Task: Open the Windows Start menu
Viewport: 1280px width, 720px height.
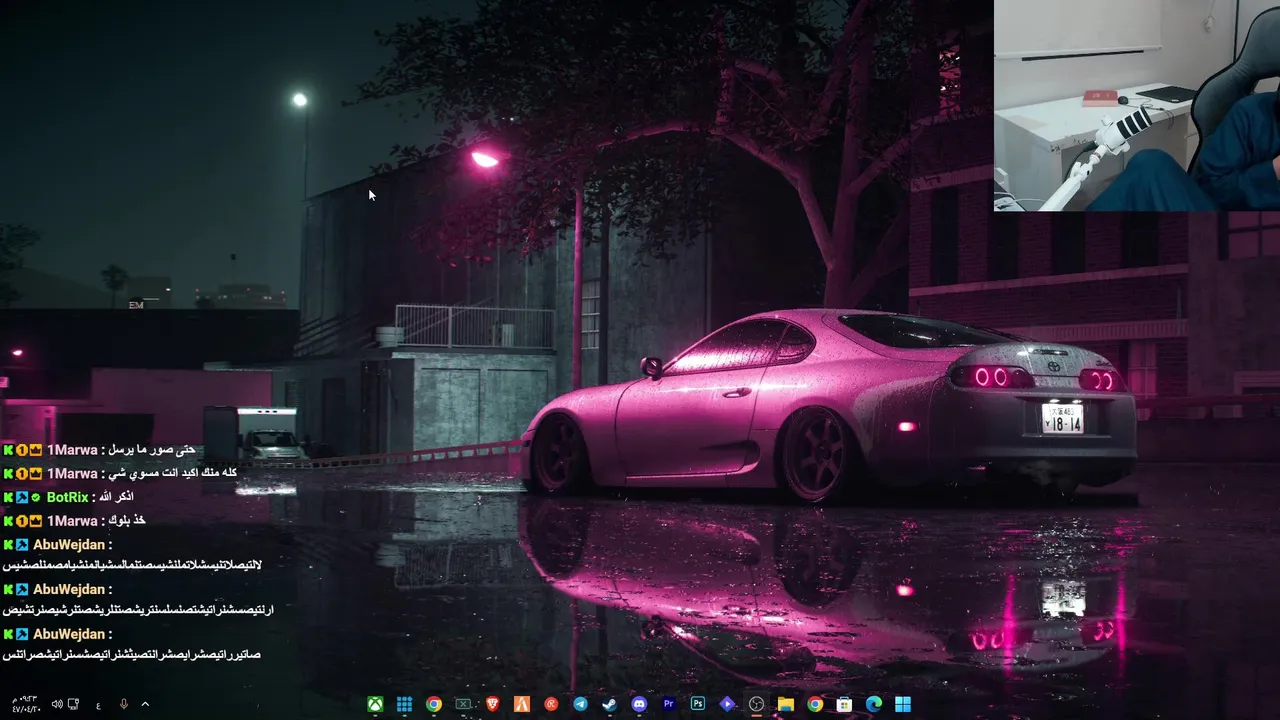Action: point(903,704)
